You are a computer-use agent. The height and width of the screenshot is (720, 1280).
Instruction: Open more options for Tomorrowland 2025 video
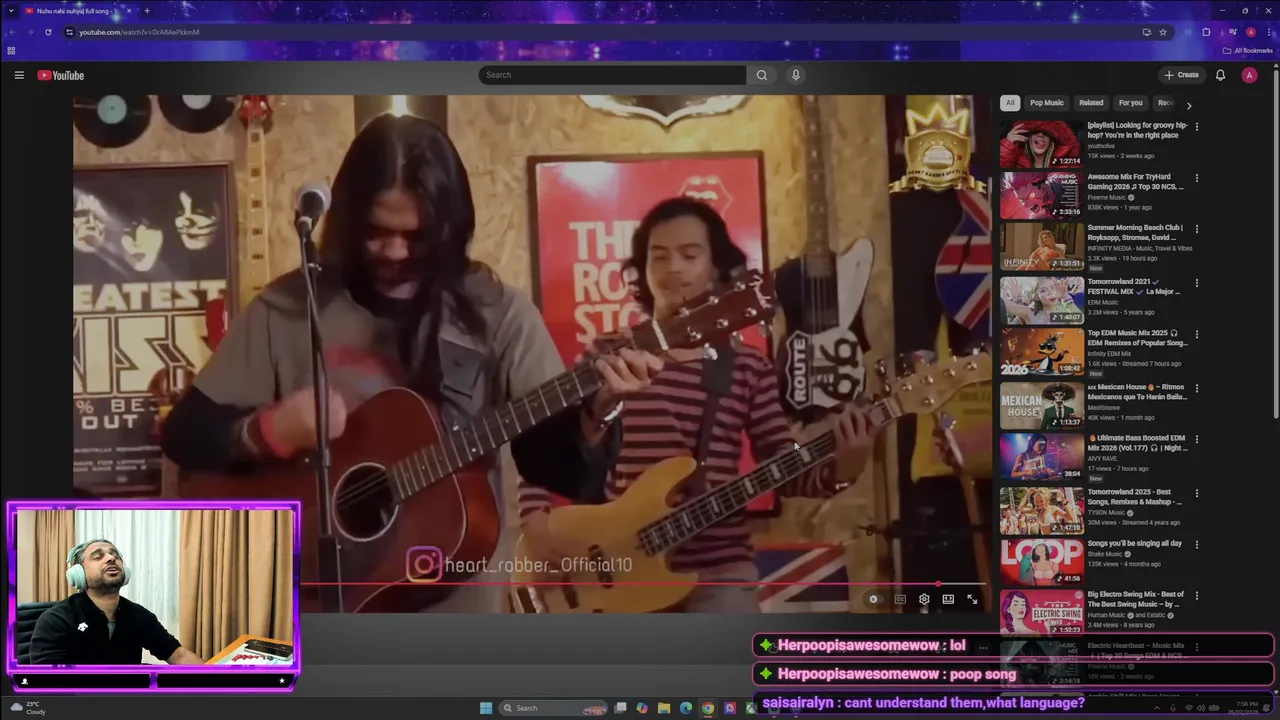coord(1196,493)
